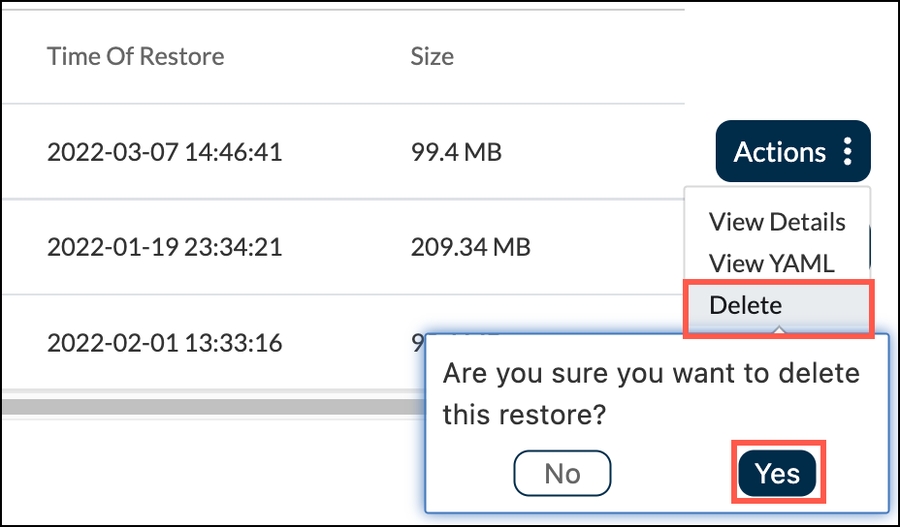
Task: Click the 209.34 MB size cell
Action: pos(470,246)
